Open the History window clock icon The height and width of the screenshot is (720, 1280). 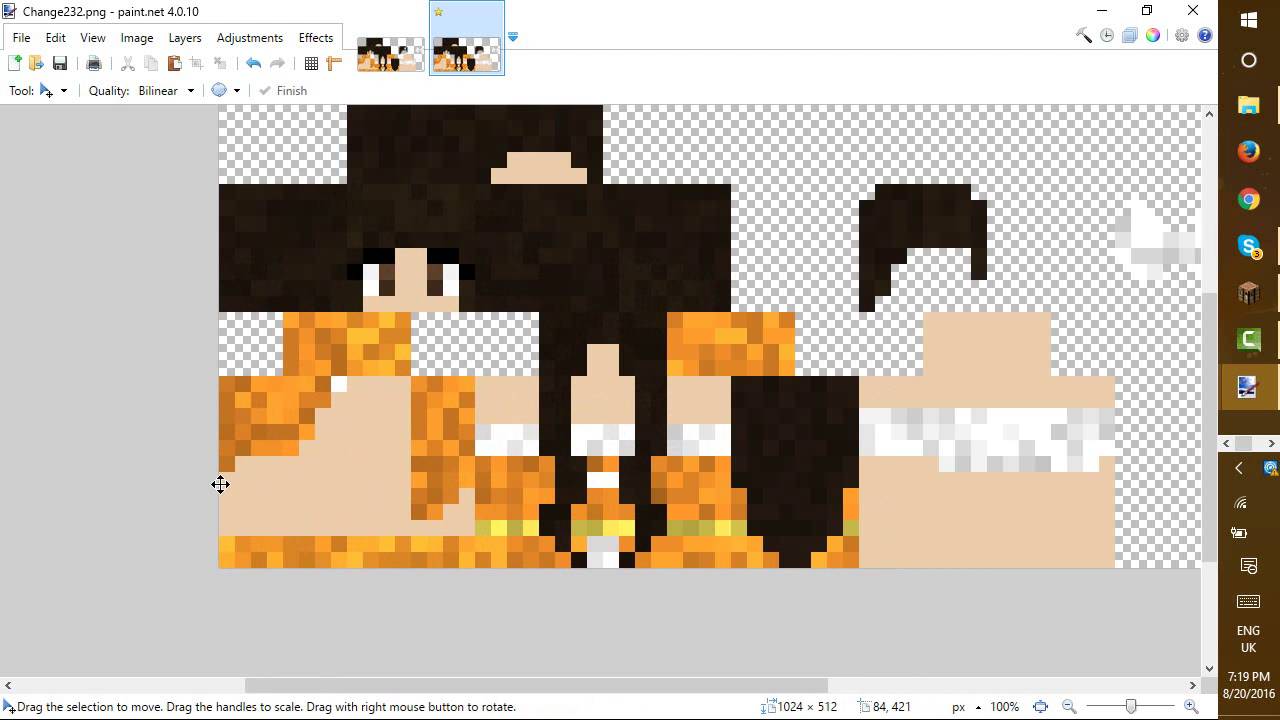click(x=1107, y=36)
